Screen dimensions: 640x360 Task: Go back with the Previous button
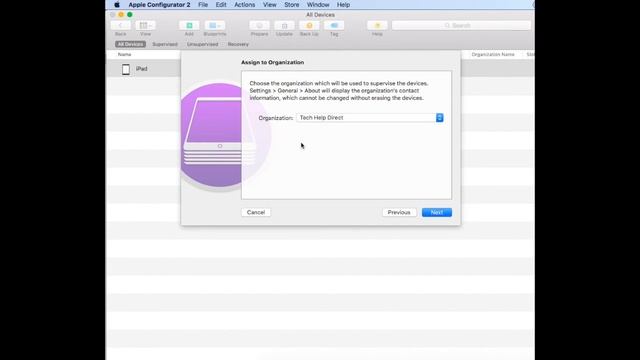(x=399, y=212)
